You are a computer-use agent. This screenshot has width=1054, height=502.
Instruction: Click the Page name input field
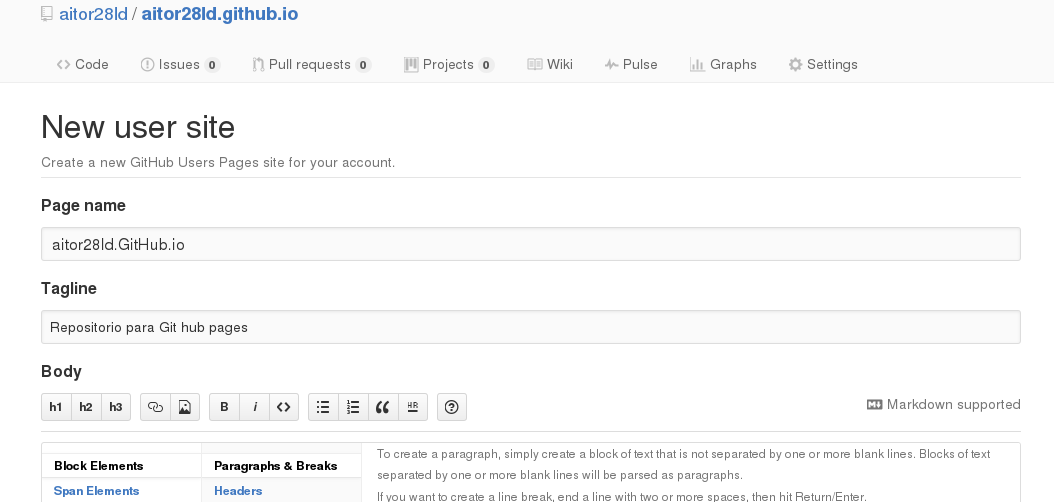531,244
